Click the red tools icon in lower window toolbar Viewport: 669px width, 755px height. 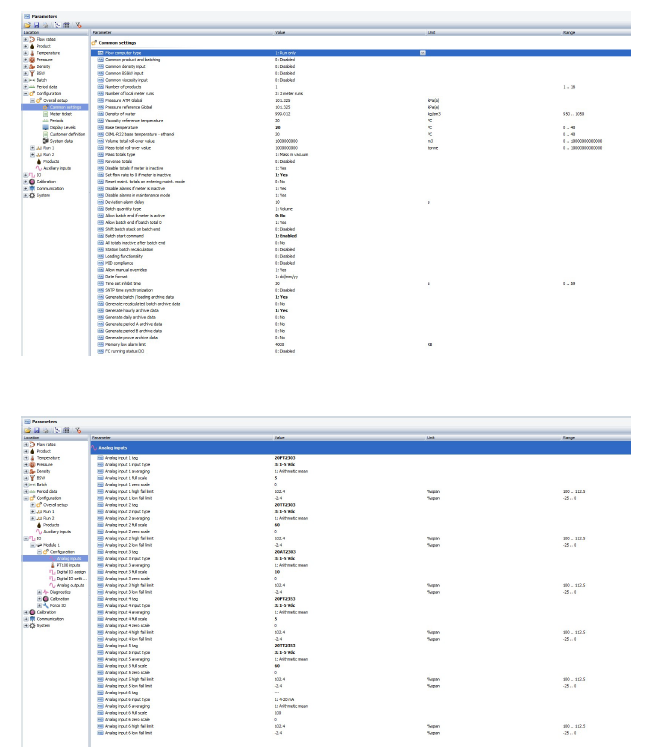coord(78,430)
